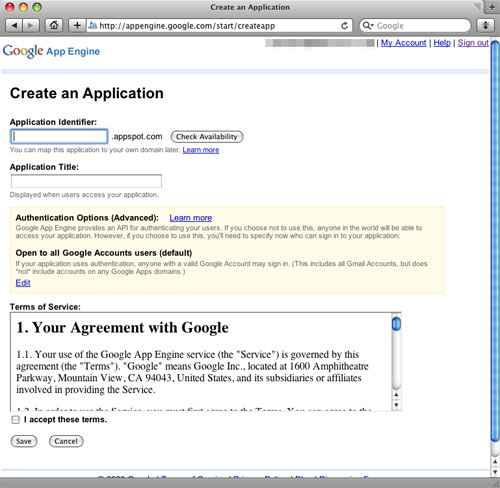Click the Your Agreement with Google heading

[x=122, y=327]
